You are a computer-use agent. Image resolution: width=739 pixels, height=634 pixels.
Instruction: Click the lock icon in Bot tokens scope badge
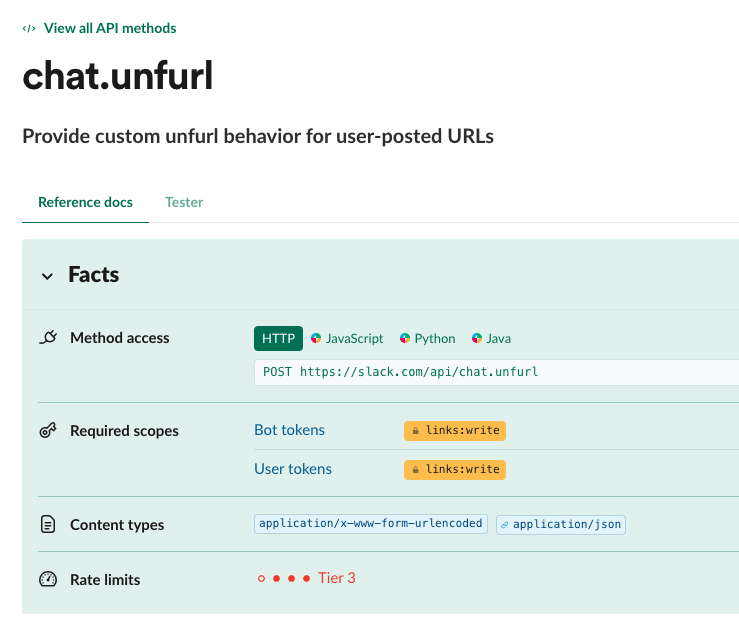coord(416,431)
